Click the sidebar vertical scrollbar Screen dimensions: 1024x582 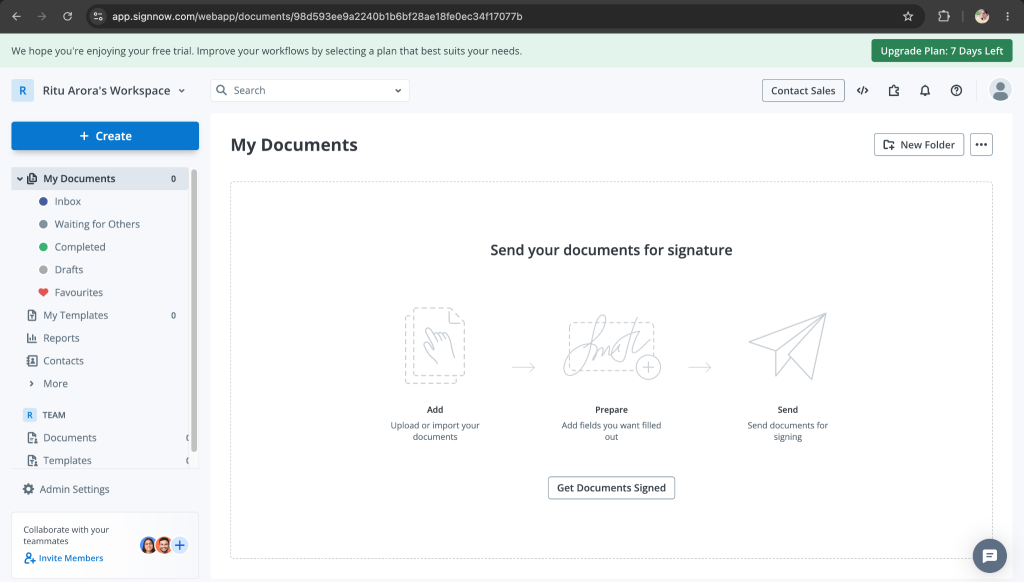(194, 311)
